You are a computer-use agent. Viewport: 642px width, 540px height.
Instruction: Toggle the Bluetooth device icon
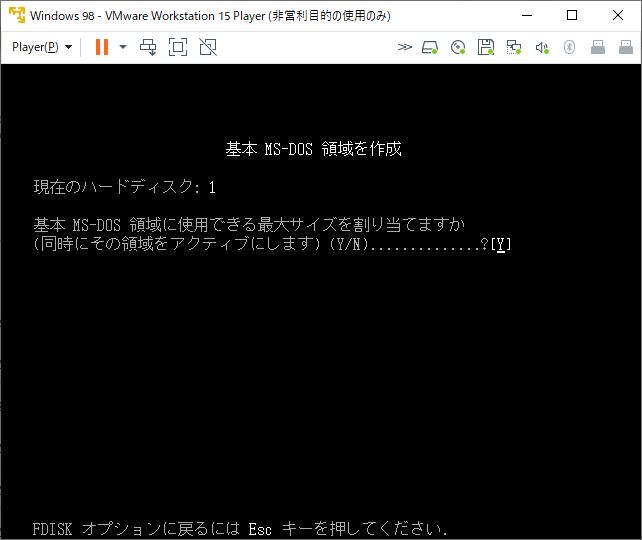pos(569,47)
